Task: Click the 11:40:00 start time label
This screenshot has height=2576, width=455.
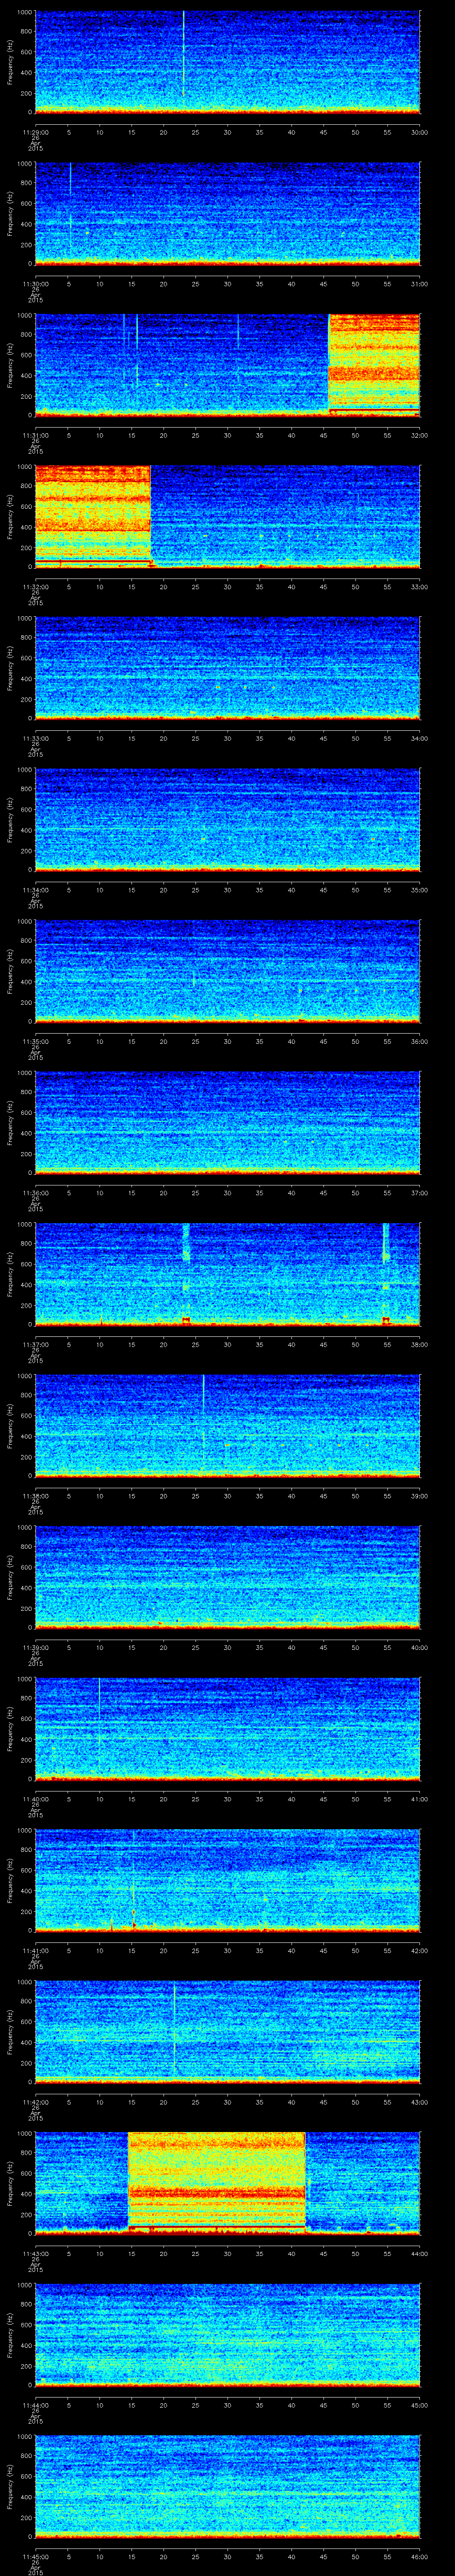Action: 35,1798
